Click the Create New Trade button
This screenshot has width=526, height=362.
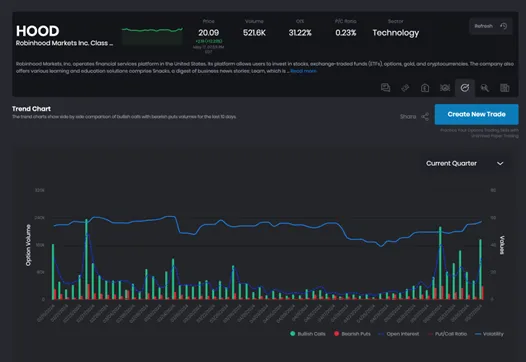pos(476,114)
